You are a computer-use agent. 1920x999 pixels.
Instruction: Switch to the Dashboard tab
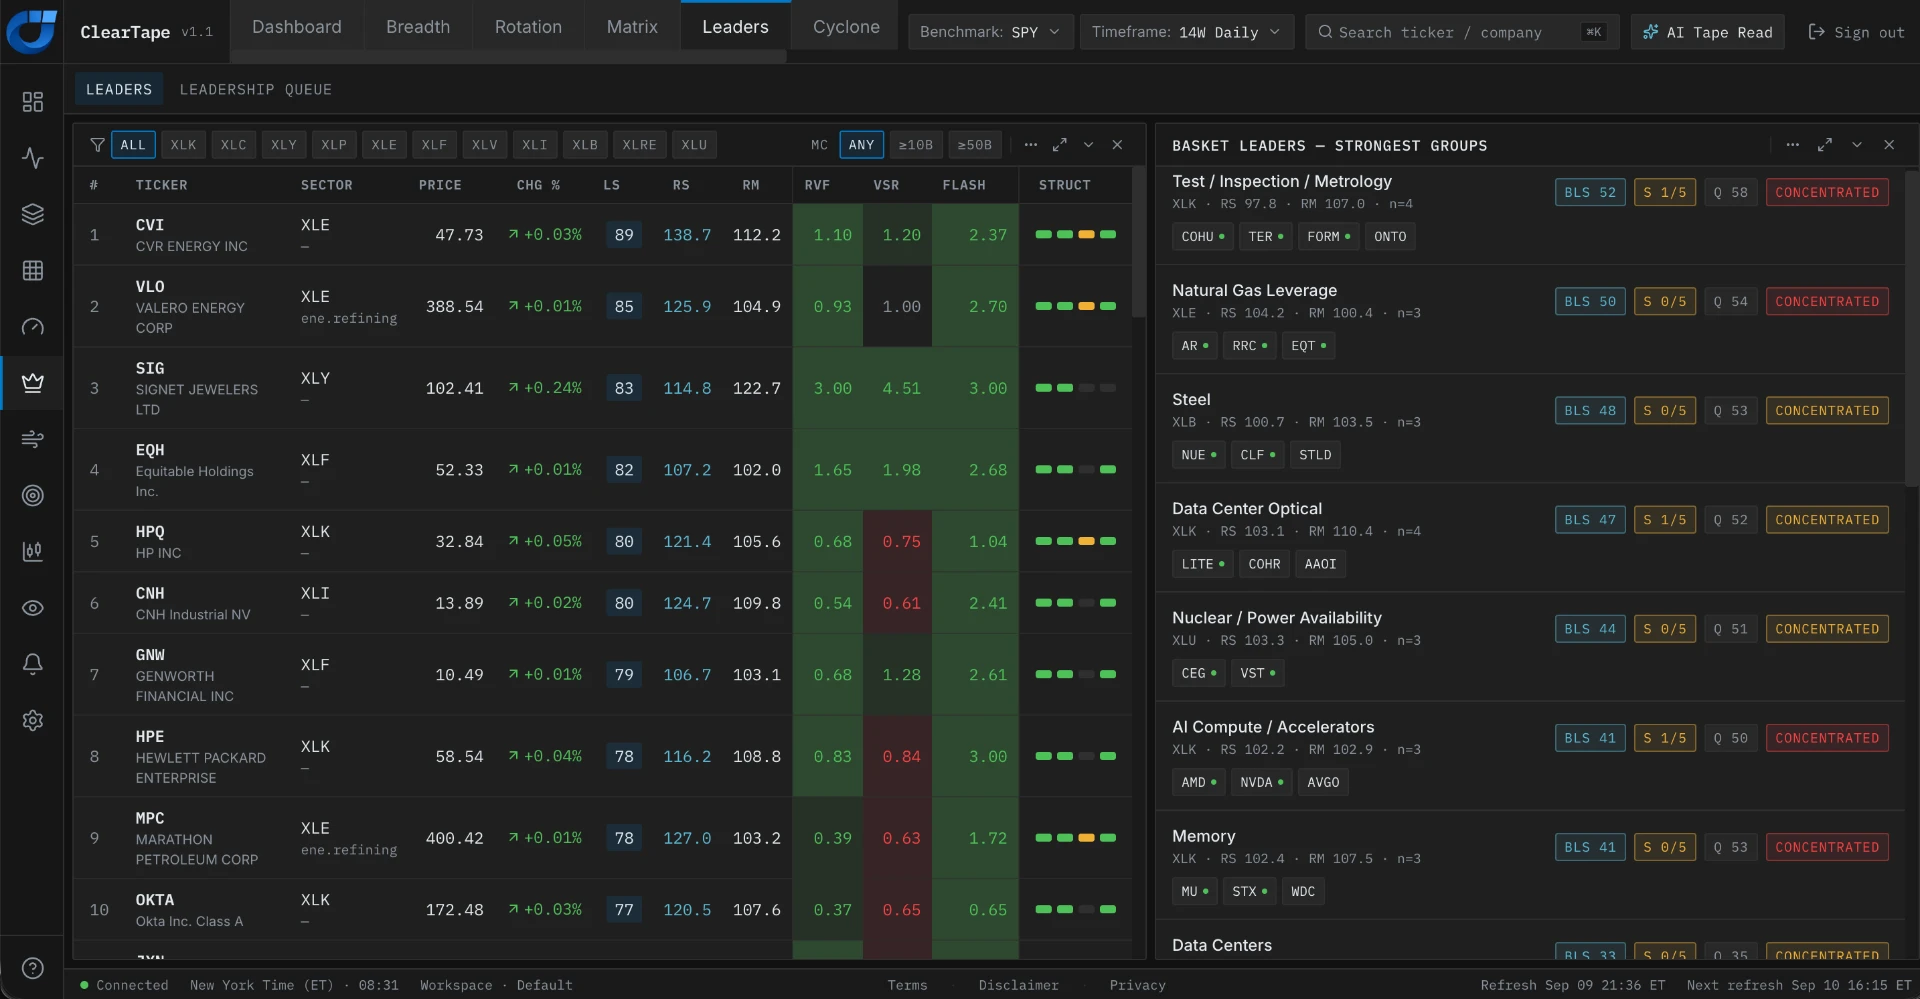pos(297,27)
